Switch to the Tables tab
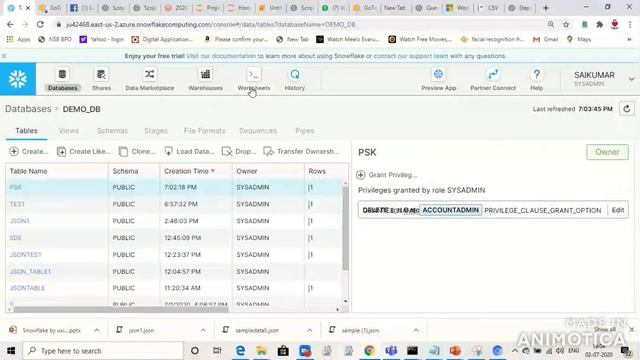The height and width of the screenshot is (360, 640). (27, 131)
